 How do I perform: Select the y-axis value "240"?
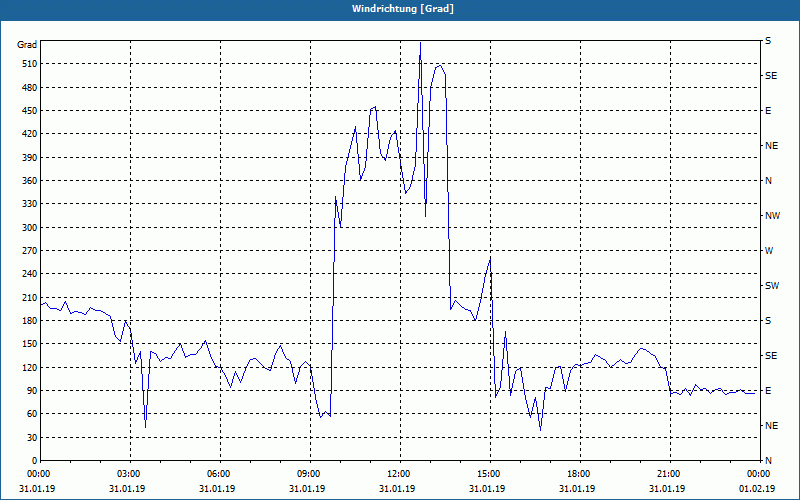pyautogui.click(x=30, y=274)
